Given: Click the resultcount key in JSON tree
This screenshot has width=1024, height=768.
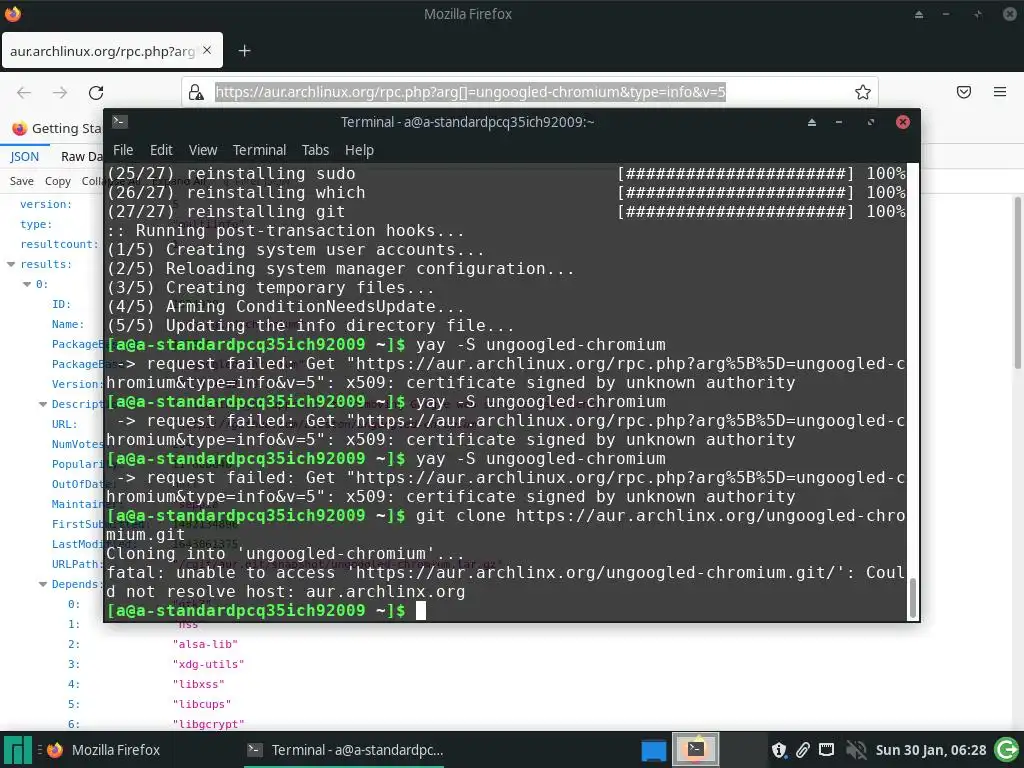Looking at the screenshot, I should point(59,244).
